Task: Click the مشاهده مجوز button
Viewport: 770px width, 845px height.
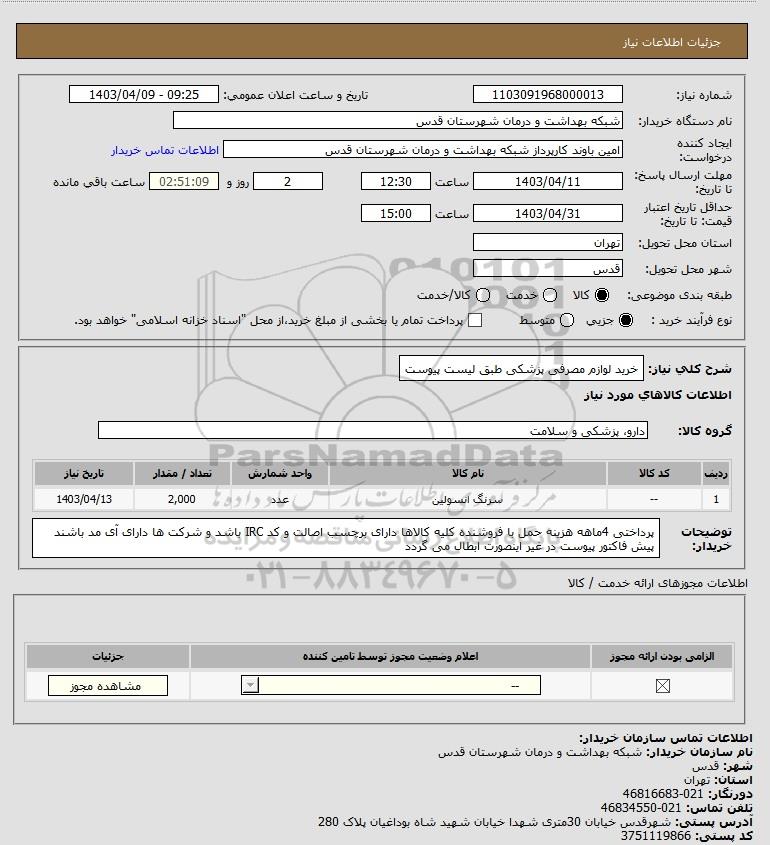Action: click(x=108, y=685)
